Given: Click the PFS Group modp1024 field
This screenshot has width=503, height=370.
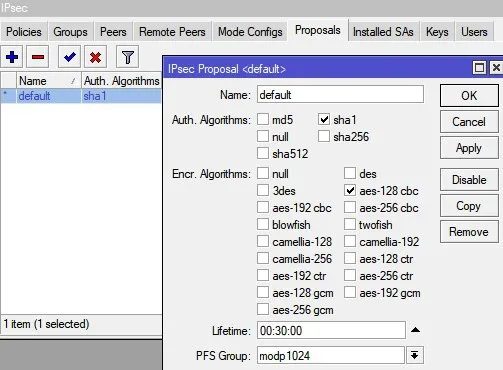Looking at the screenshot, I should [331, 355].
